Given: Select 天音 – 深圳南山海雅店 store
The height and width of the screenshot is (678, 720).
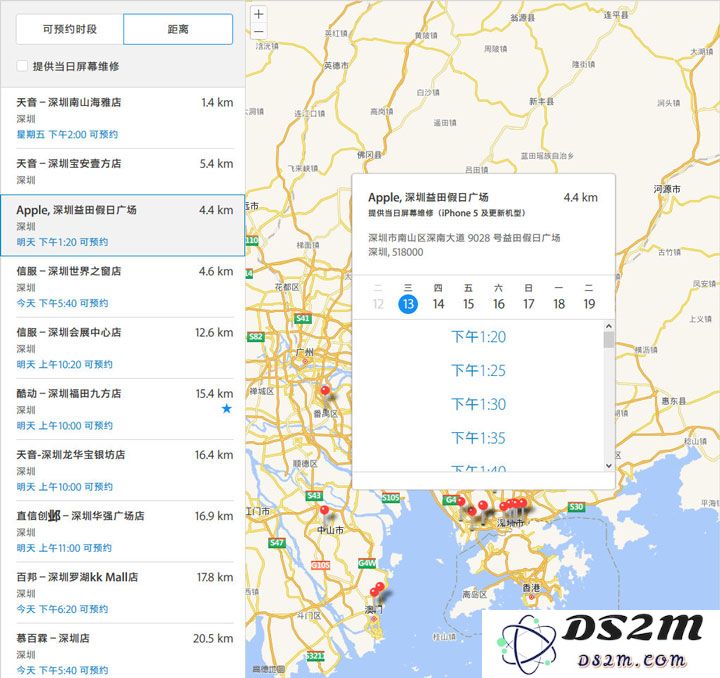Looking at the screenshot, I should click(124, 118).
